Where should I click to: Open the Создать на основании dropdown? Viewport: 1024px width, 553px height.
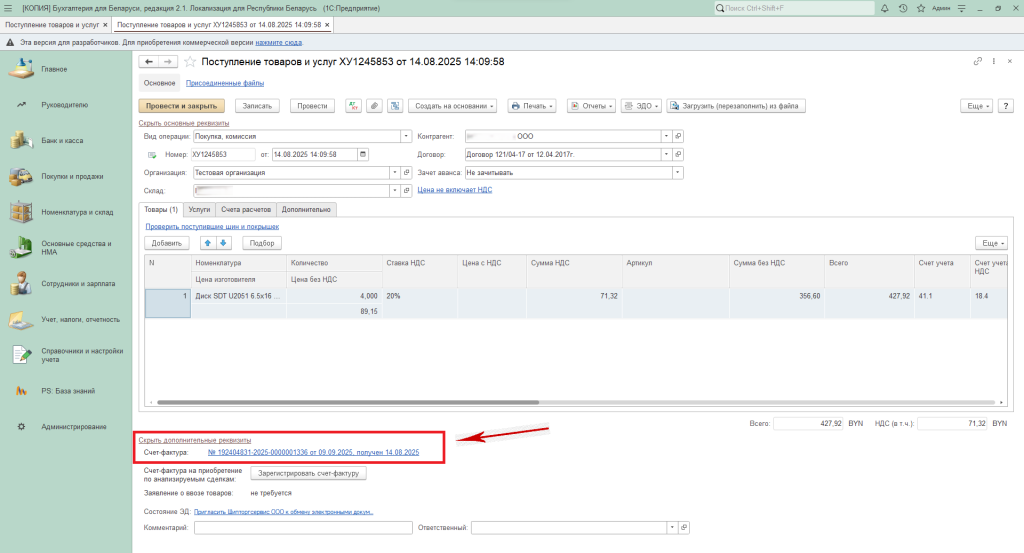(x=454, y=106)
